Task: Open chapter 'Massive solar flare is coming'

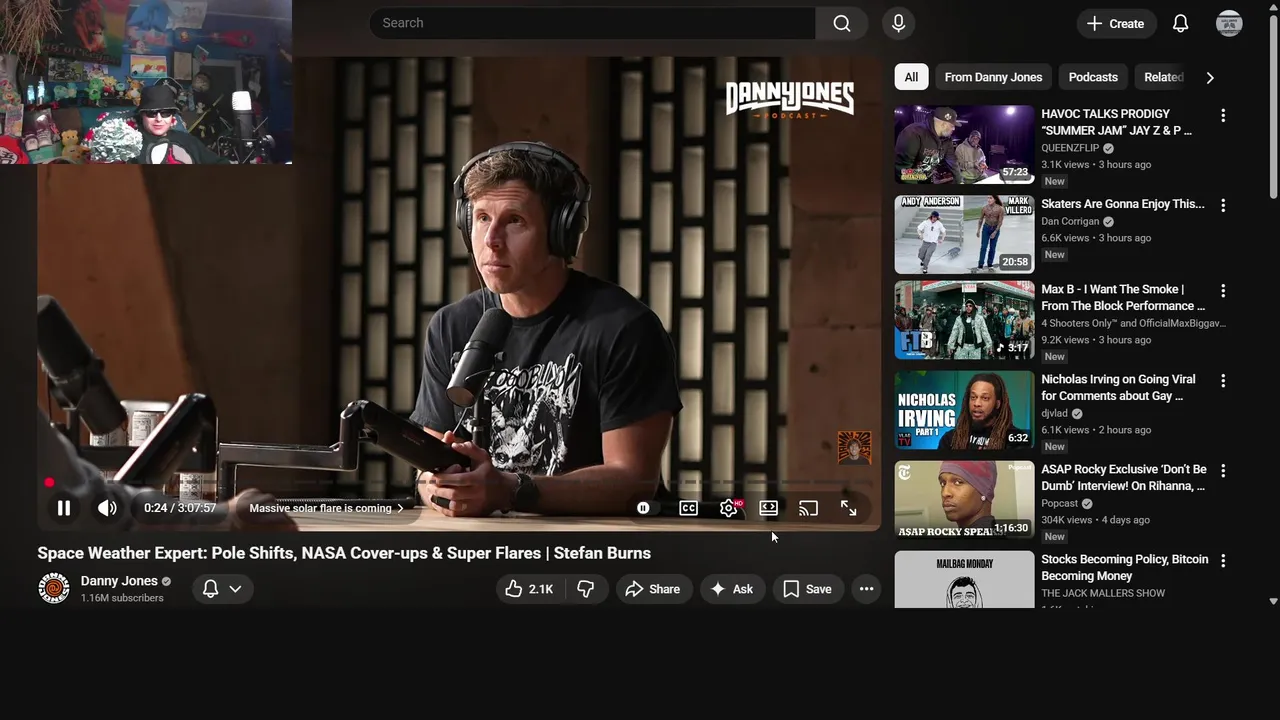Action: pyautogui.click(x=326, y=508)
